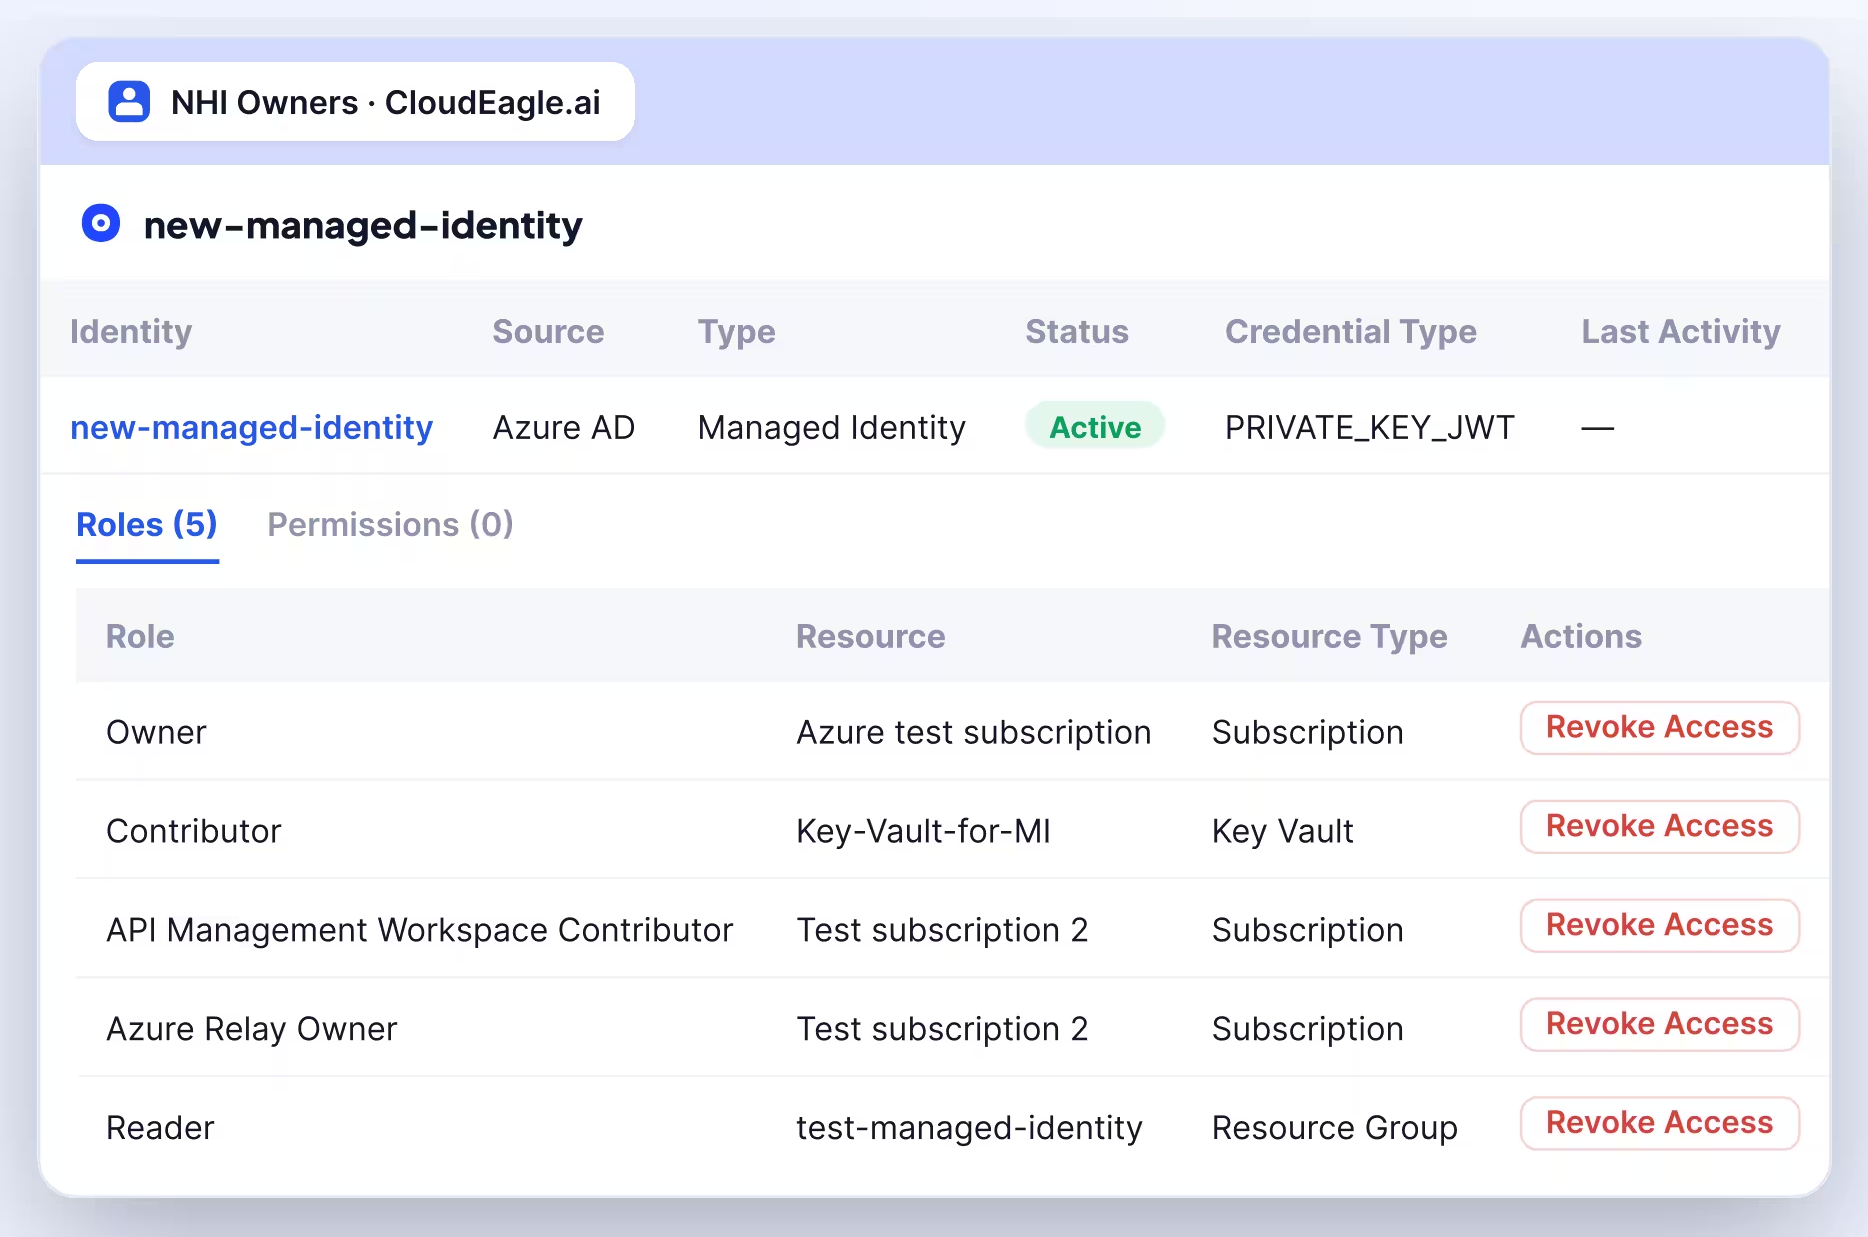Click the Managed Identity type cell
Image resolution: width=1868 pixels, height=1237 pixels.
[832, 427]
